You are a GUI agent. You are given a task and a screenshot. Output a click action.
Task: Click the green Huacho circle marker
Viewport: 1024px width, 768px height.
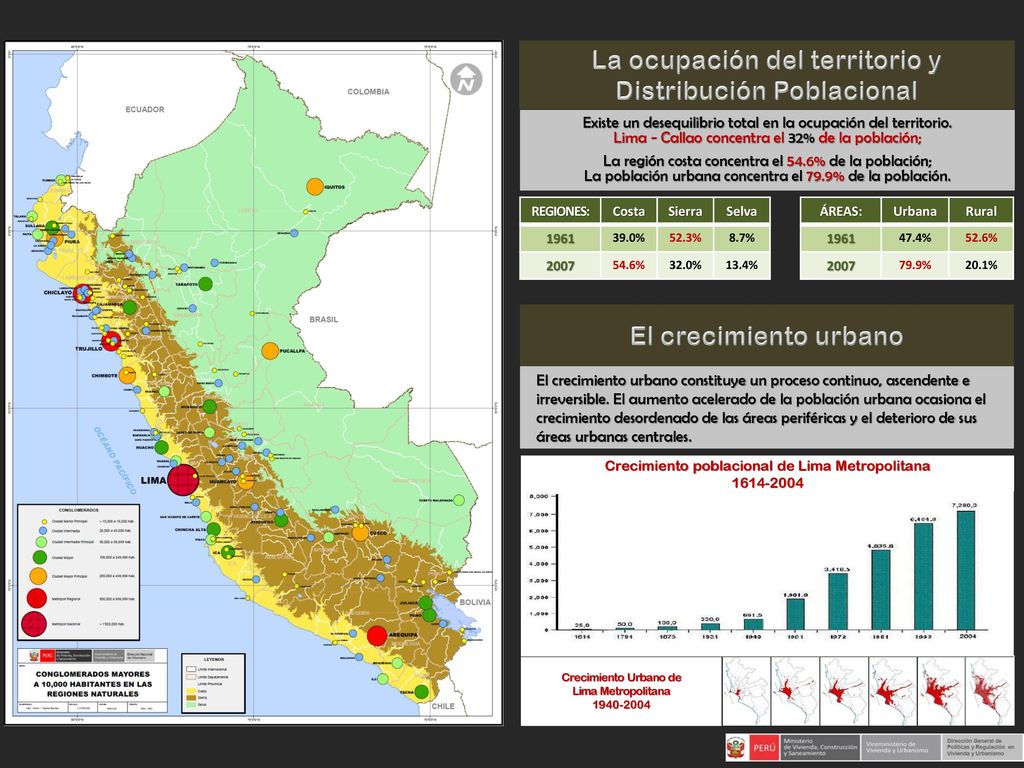point(161,447)
